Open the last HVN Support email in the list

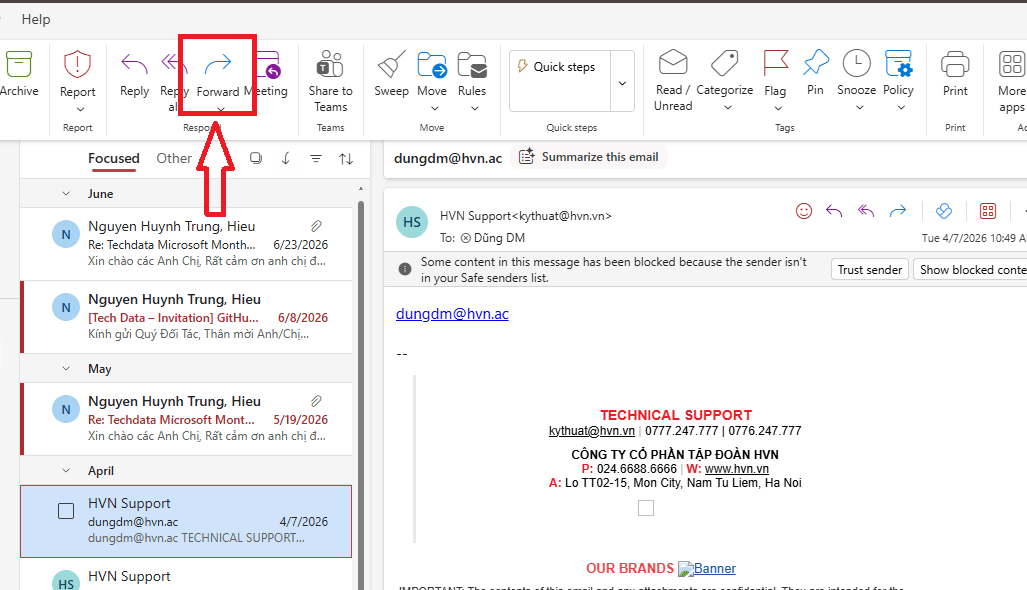(x=186, y=576)
